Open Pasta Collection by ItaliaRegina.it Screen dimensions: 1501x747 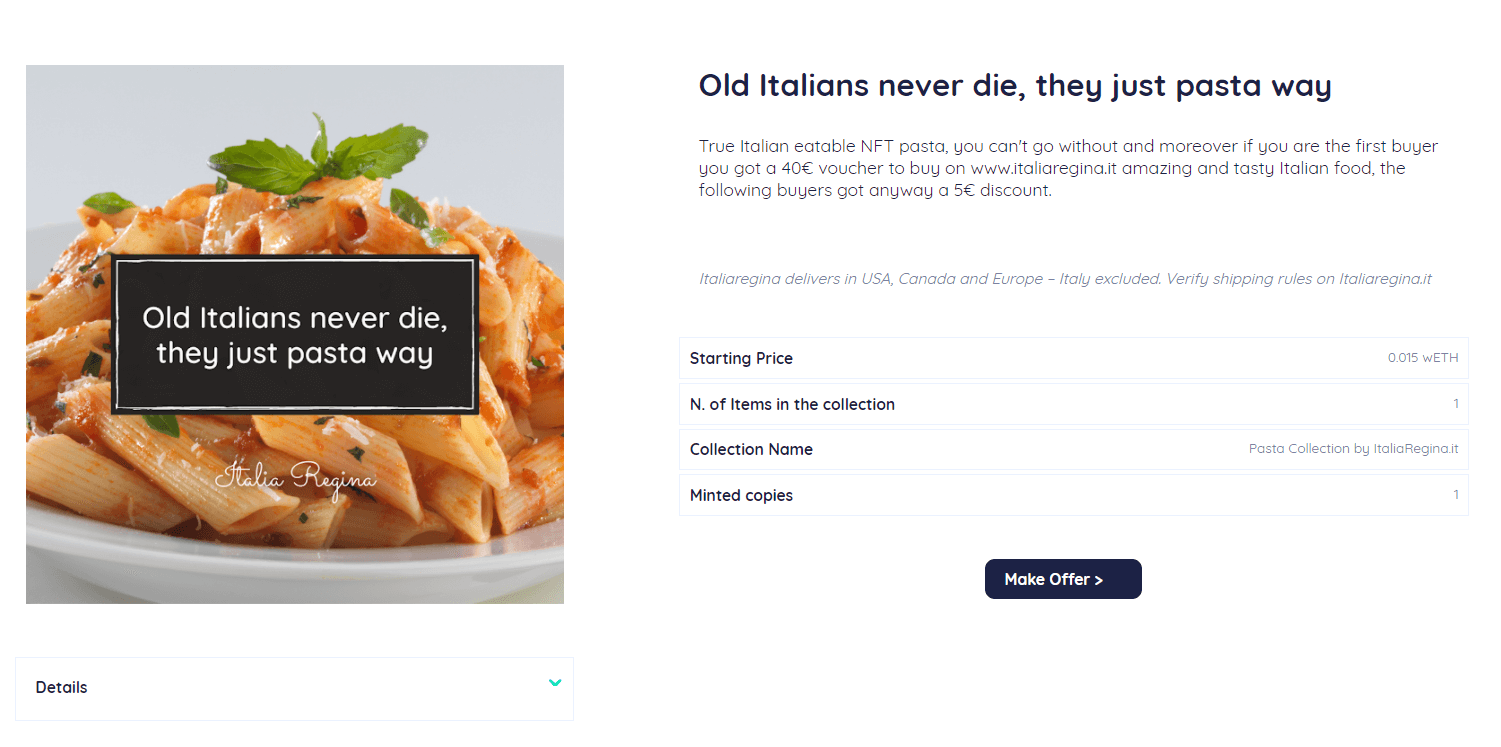click(1353, 449)
